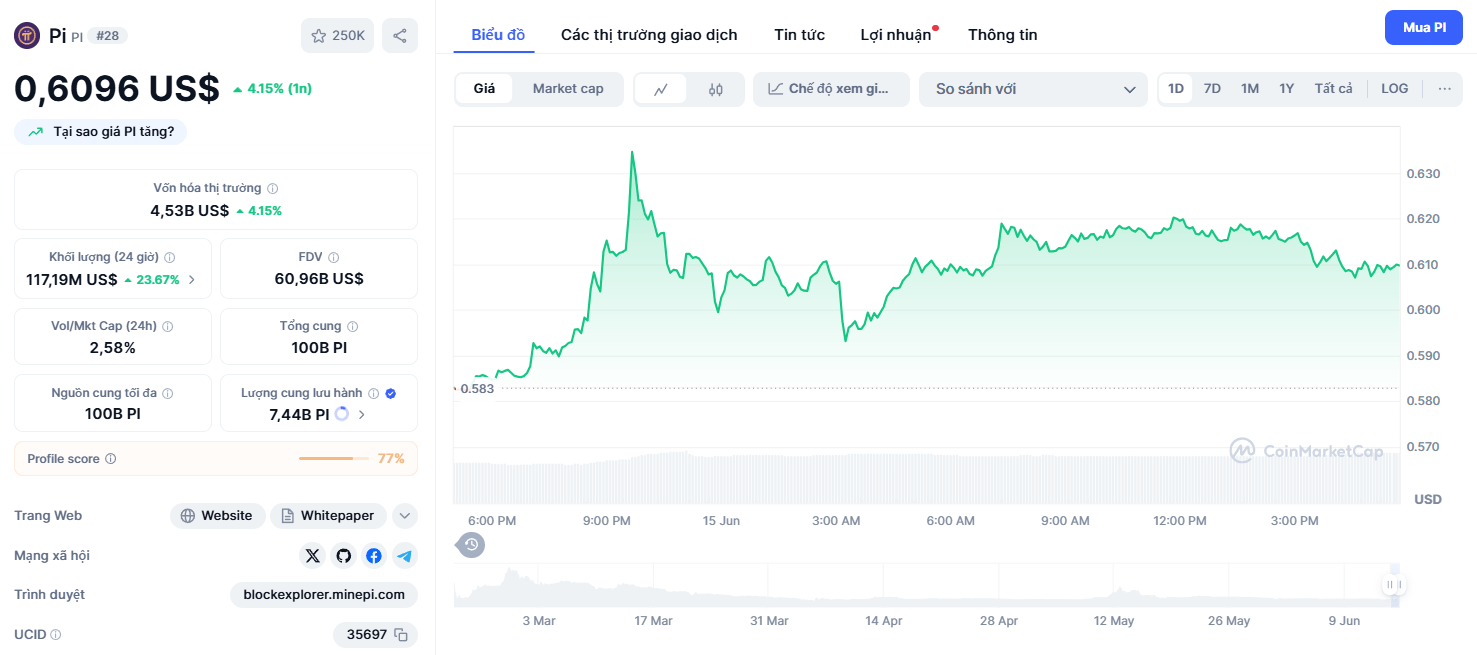Open the Lợi nhuận tab
The height and width of the screenshot is (655, 1477).
[x=896, y=35]
